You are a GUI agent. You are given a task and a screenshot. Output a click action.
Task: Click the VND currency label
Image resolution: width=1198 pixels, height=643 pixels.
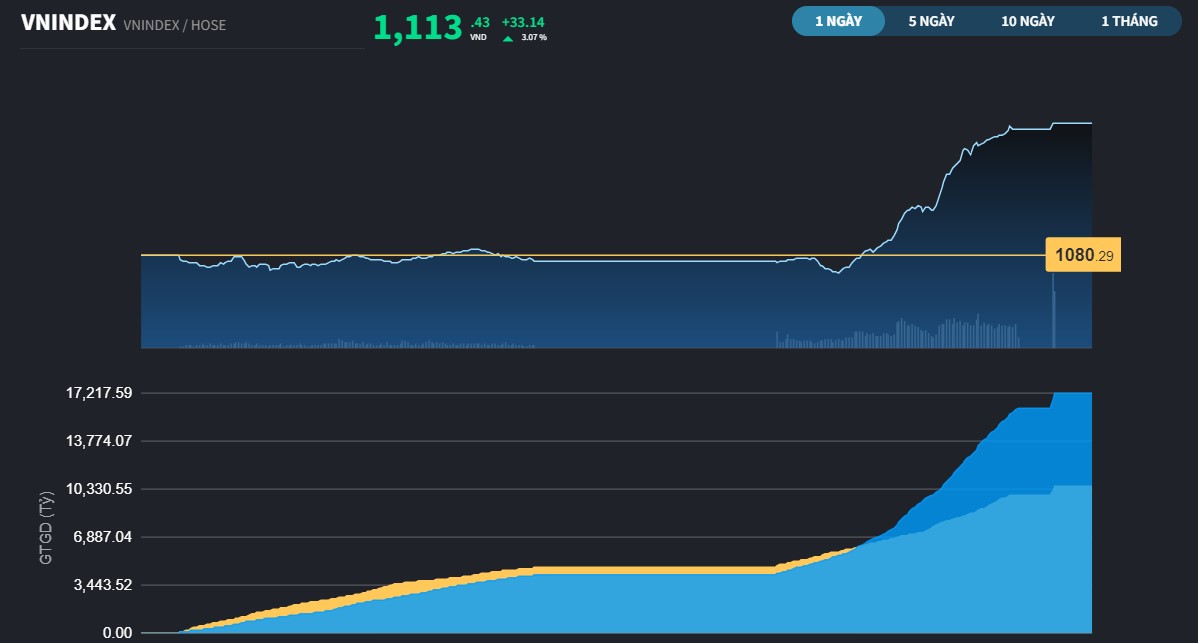[478, 37]
